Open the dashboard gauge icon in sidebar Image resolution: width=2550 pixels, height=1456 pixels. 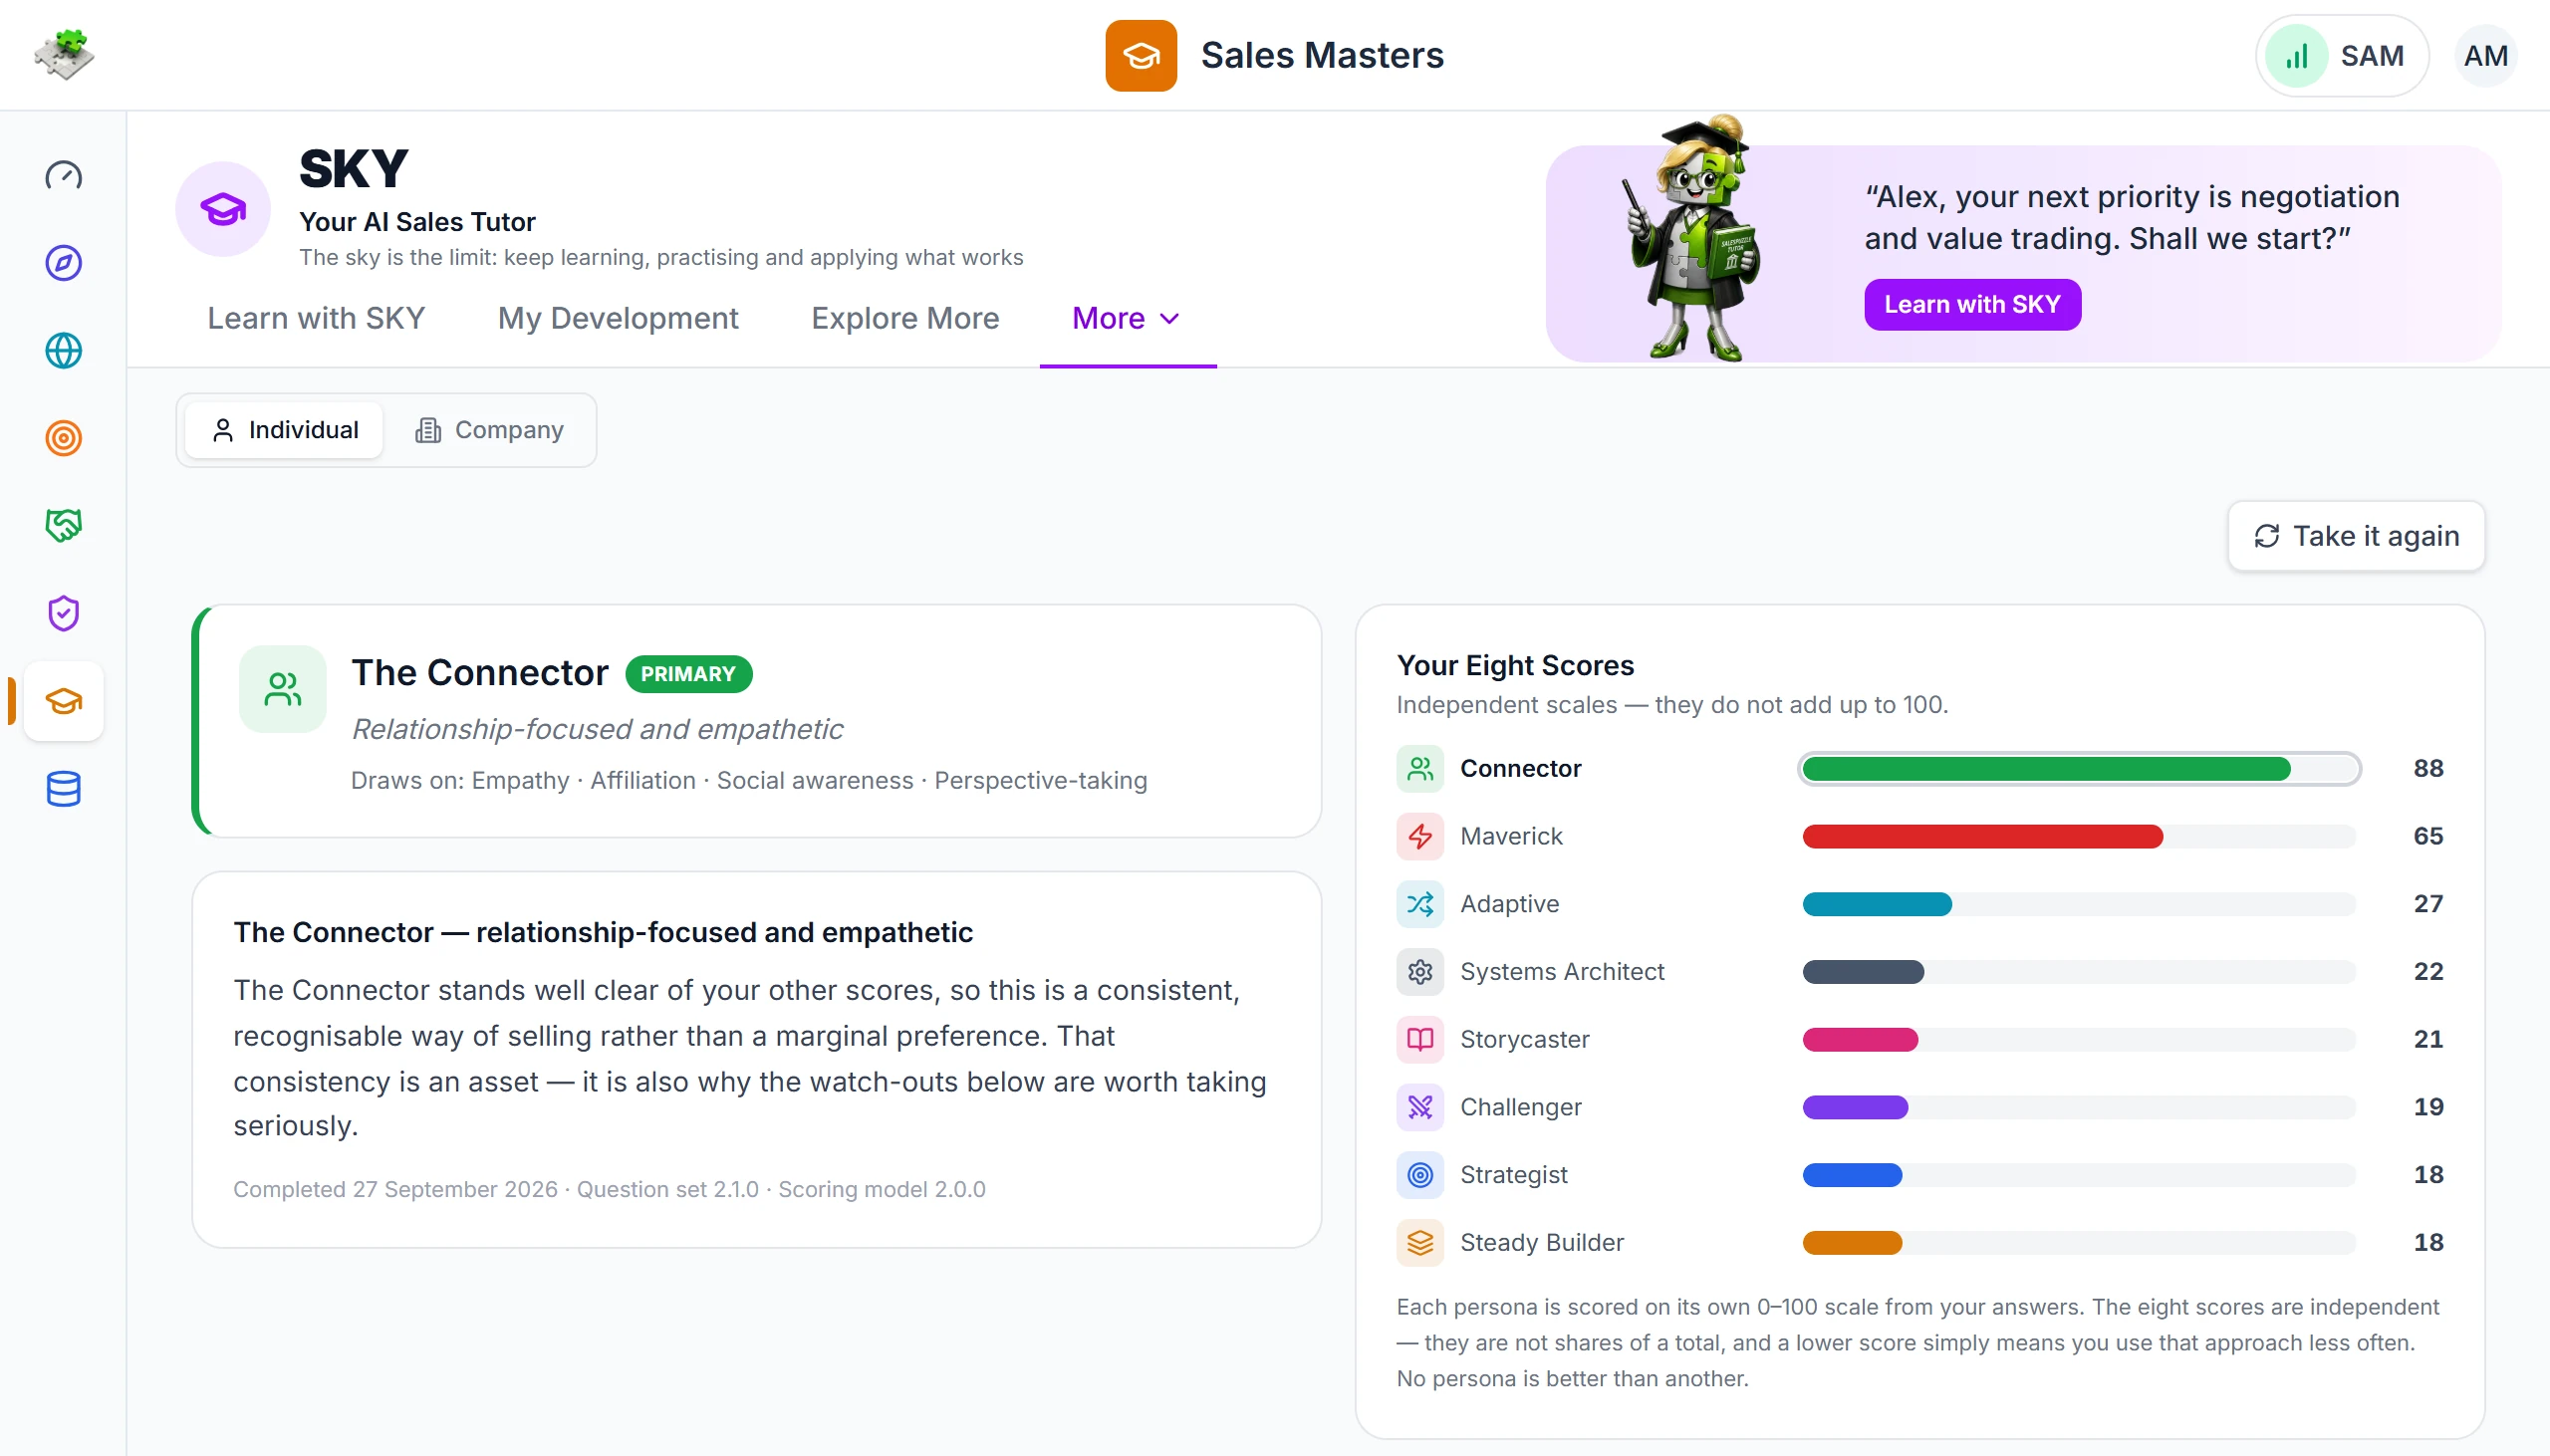tap(64, 176)
